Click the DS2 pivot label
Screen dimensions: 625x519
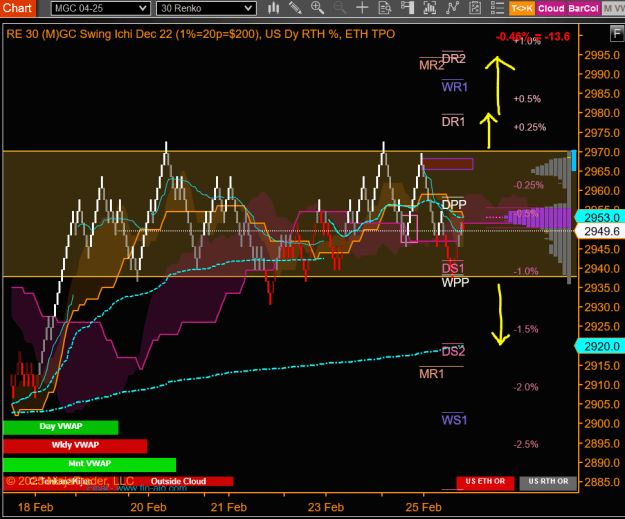click(453, 351)
